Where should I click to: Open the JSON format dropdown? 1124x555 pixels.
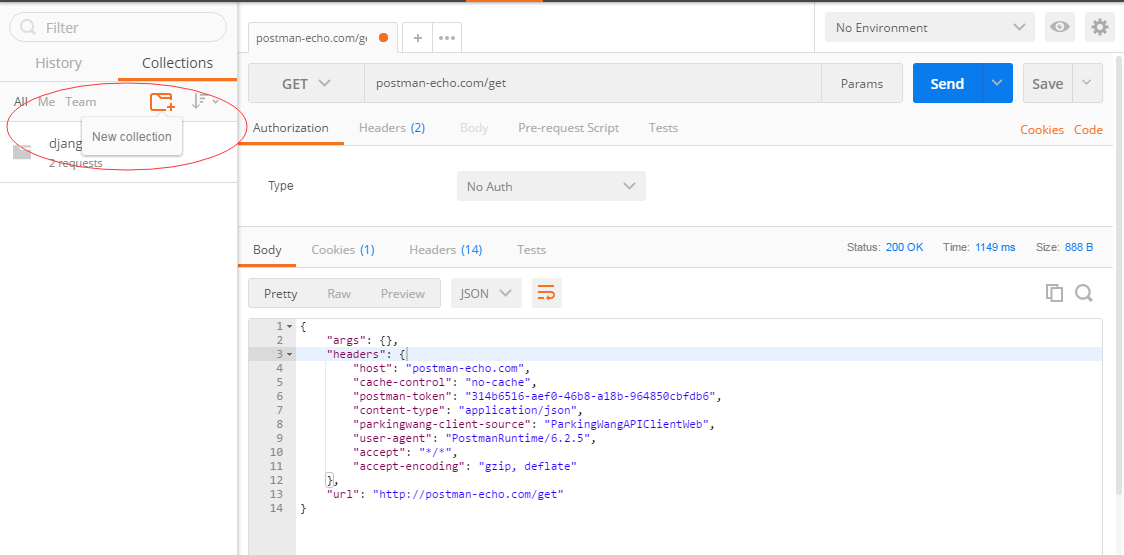coord(486,293)
